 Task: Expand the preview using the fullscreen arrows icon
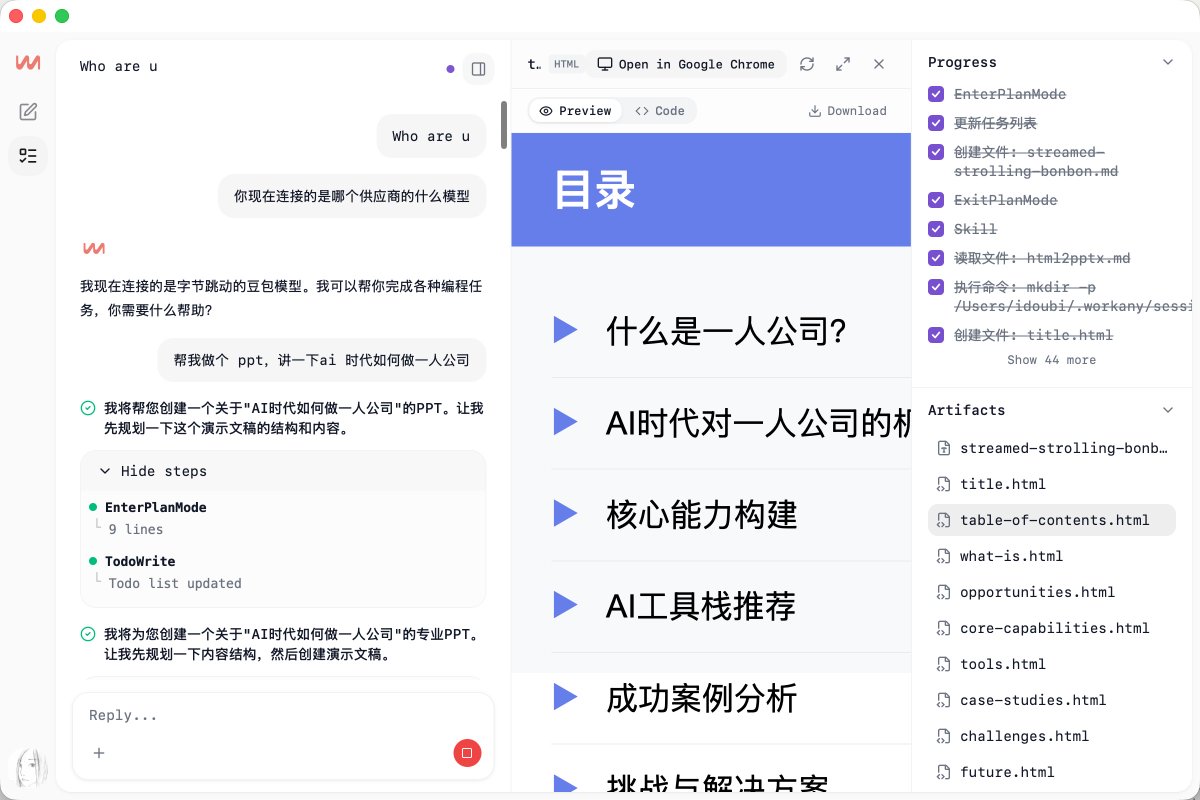pos(843,63)
